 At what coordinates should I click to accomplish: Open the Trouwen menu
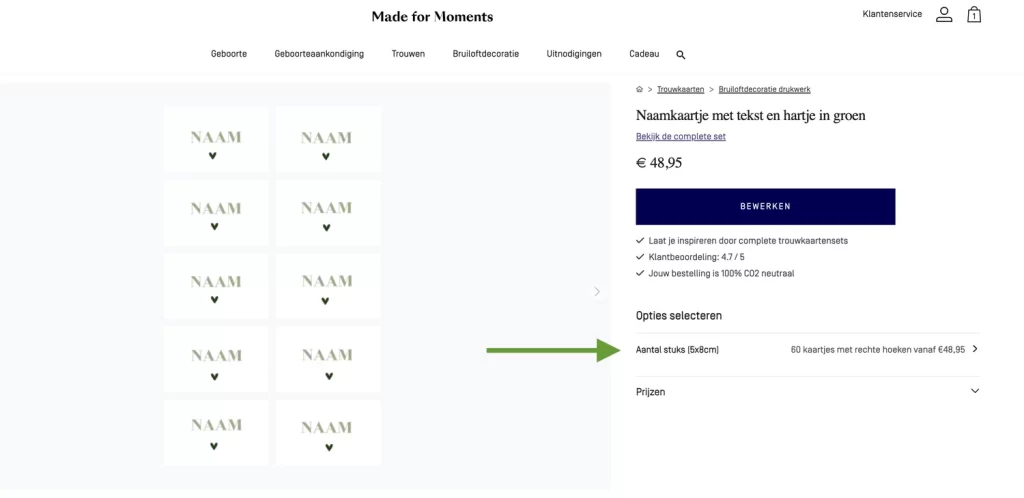tap(408, 54)
